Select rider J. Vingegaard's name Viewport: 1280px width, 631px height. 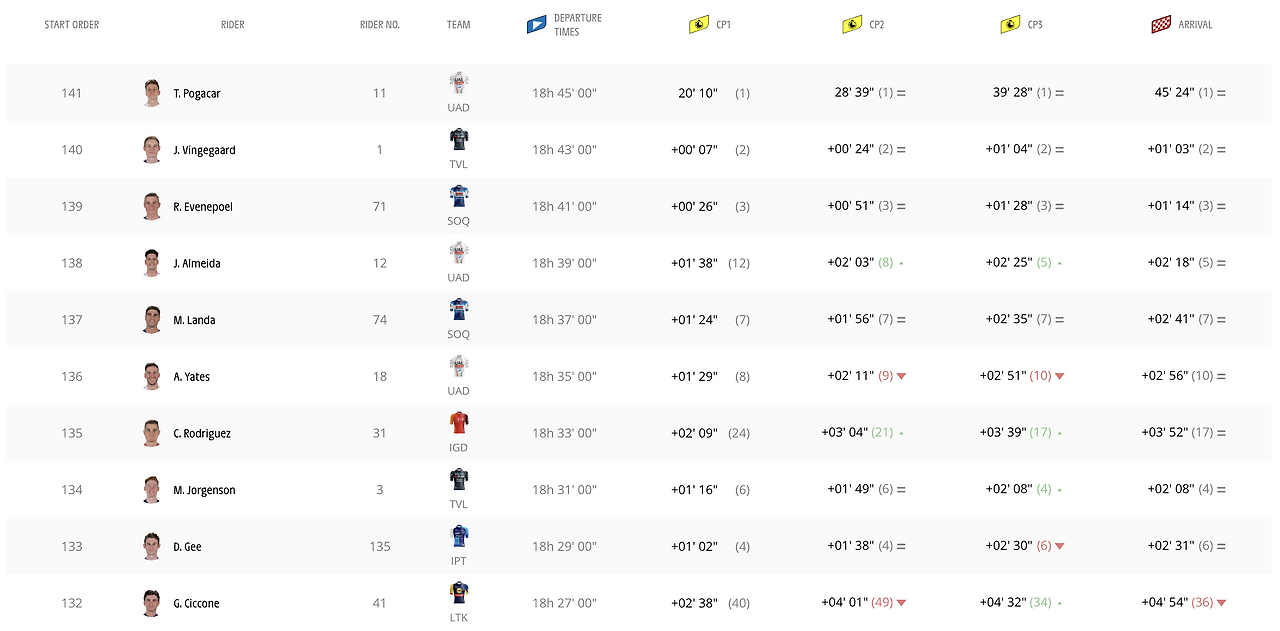[x=203, y=149]
